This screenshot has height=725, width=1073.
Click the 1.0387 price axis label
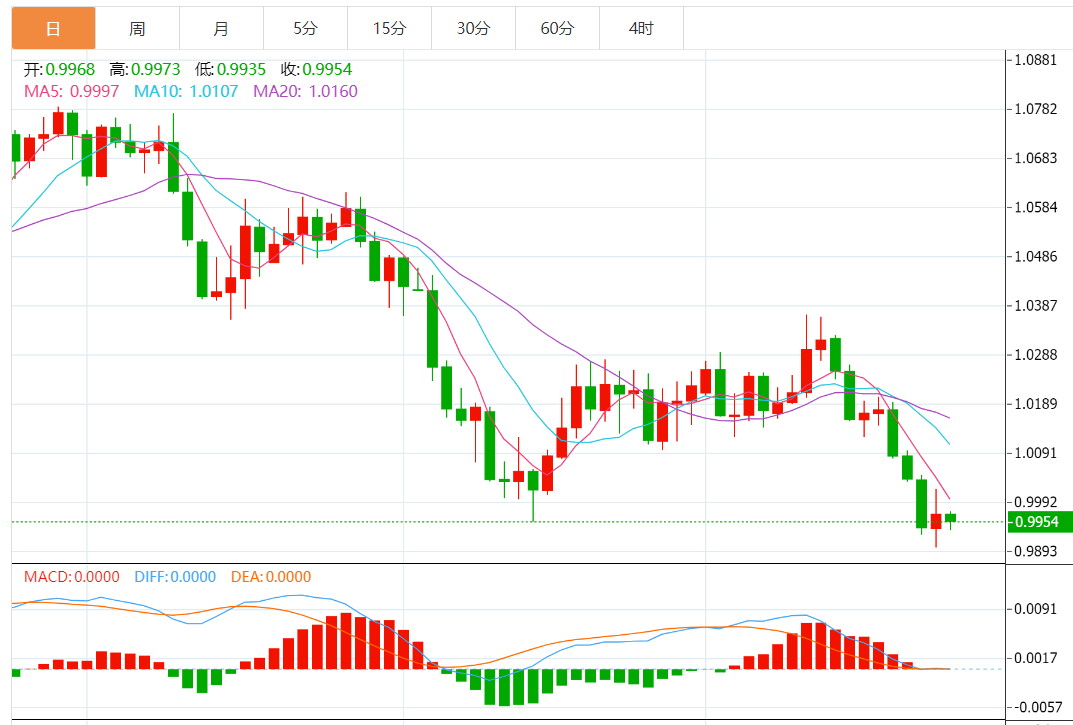(x=1035, y=305)
